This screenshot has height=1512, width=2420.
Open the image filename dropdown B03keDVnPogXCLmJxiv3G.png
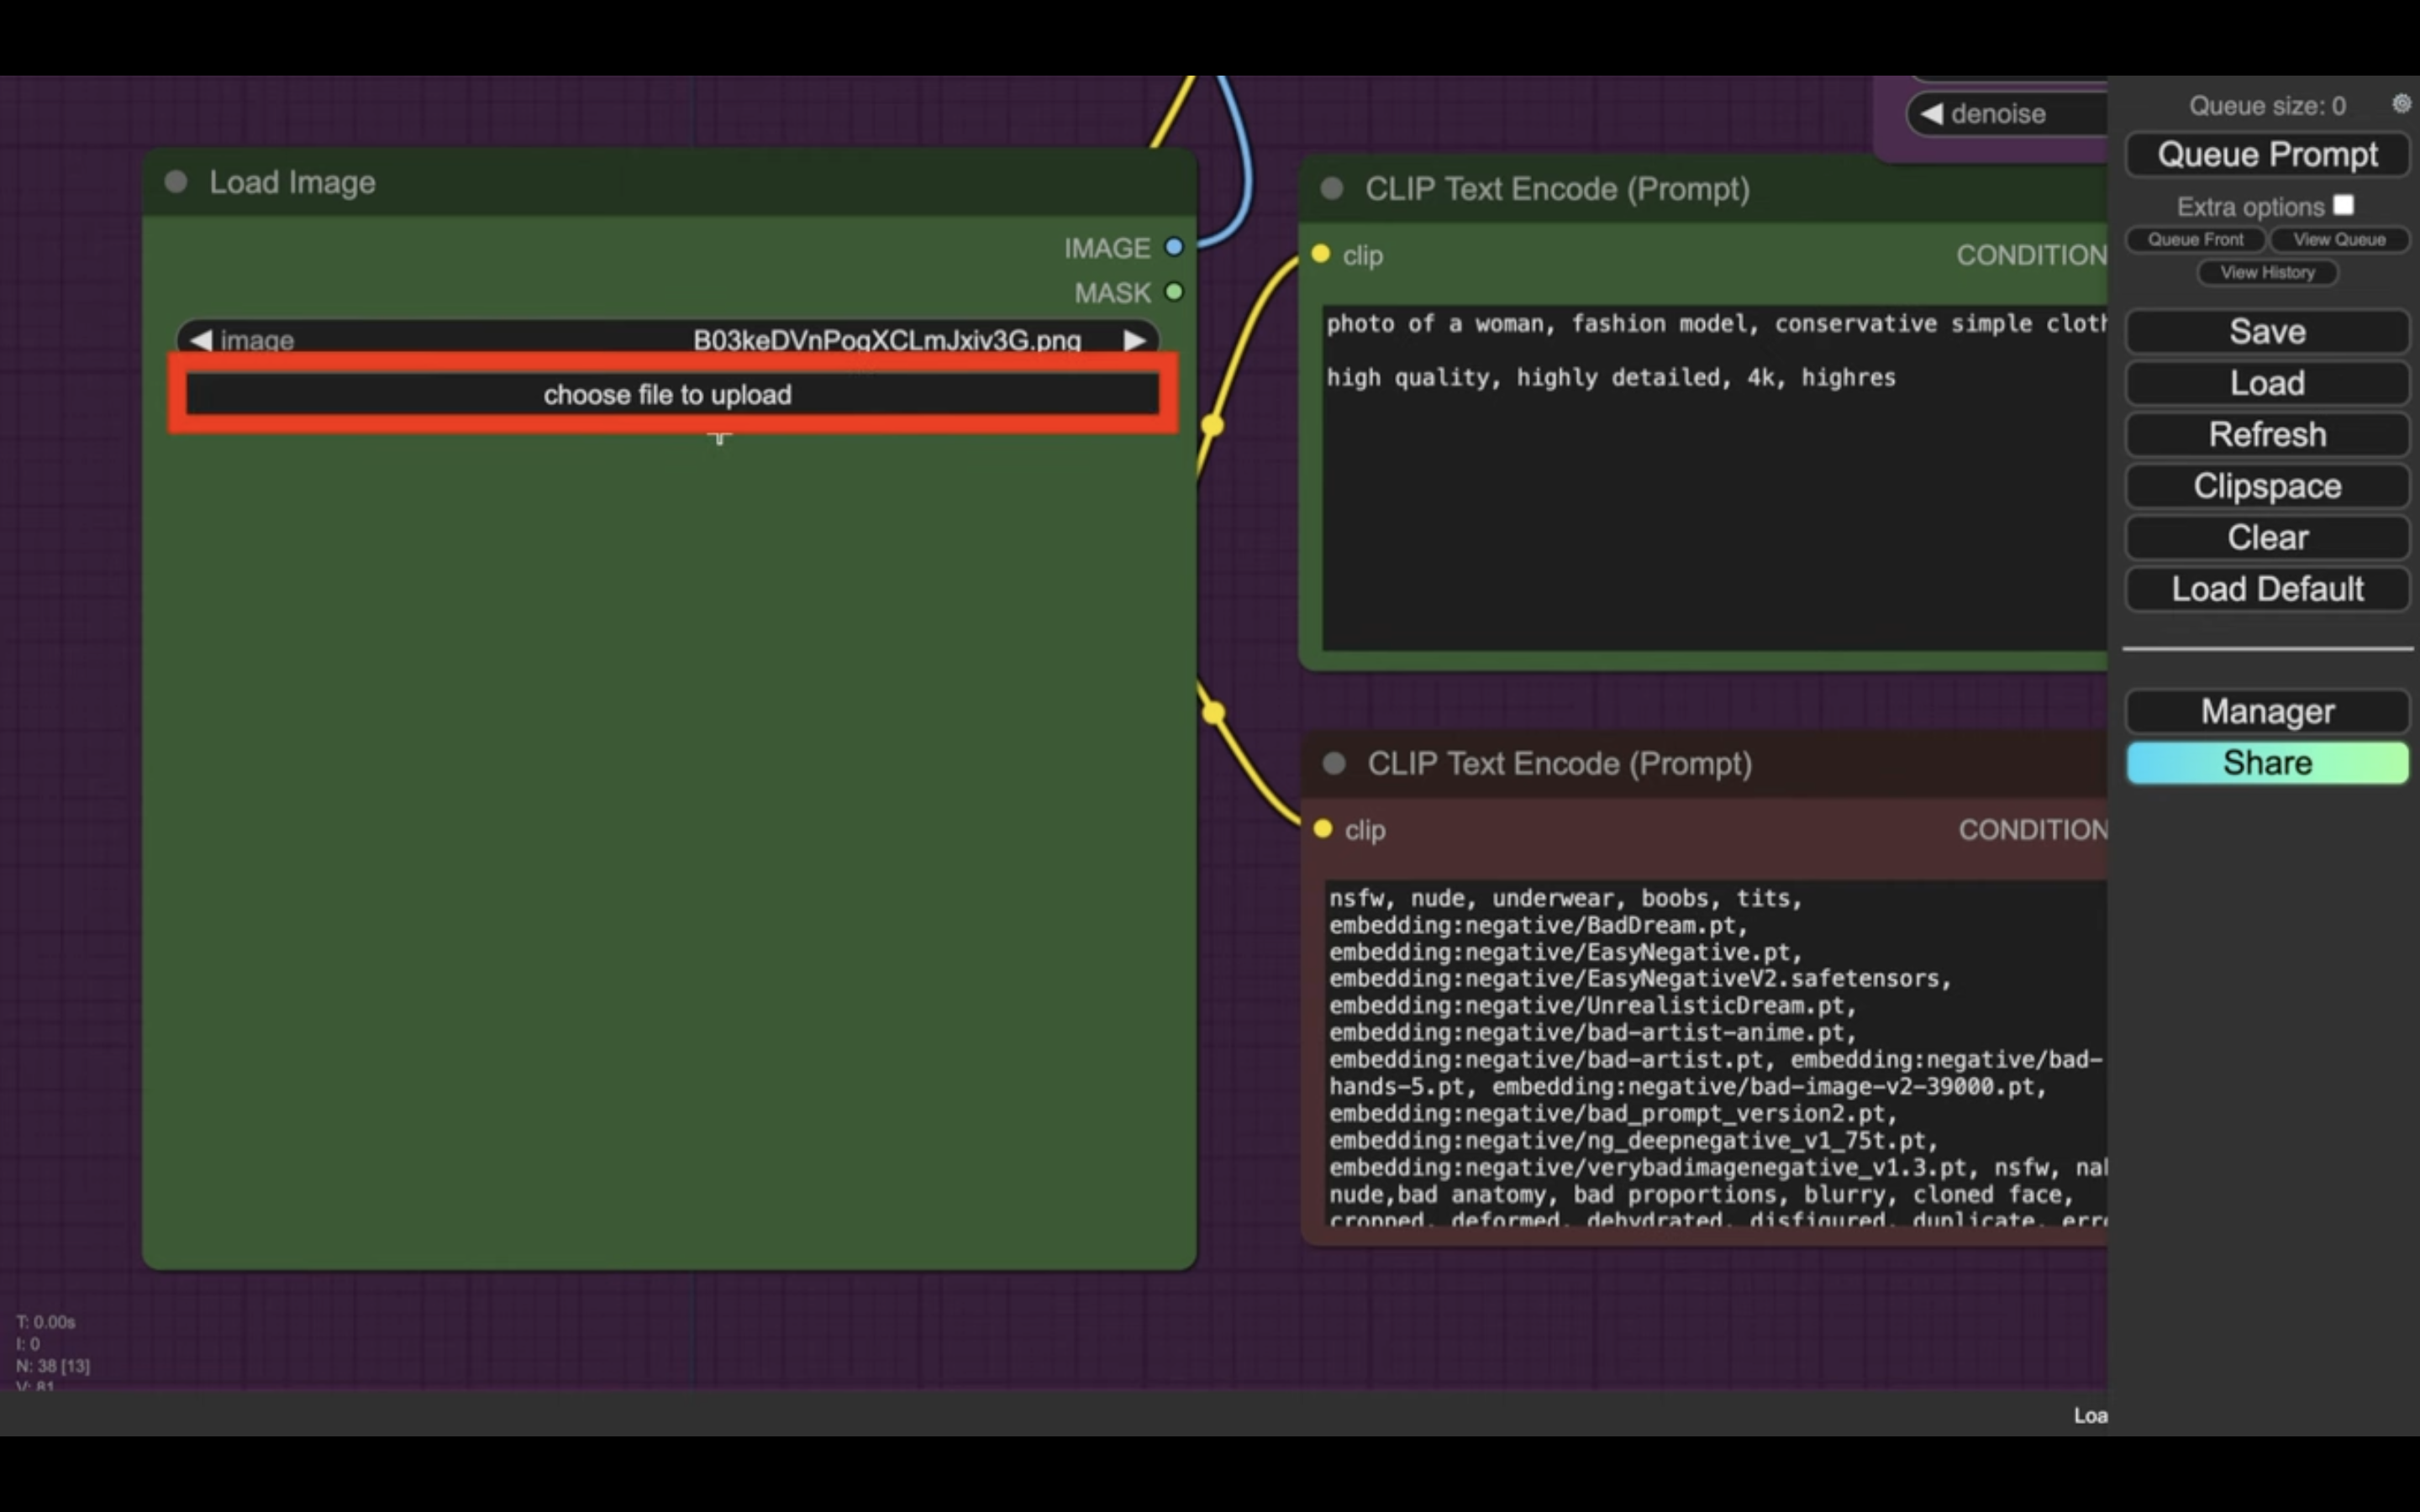(886, 340)
